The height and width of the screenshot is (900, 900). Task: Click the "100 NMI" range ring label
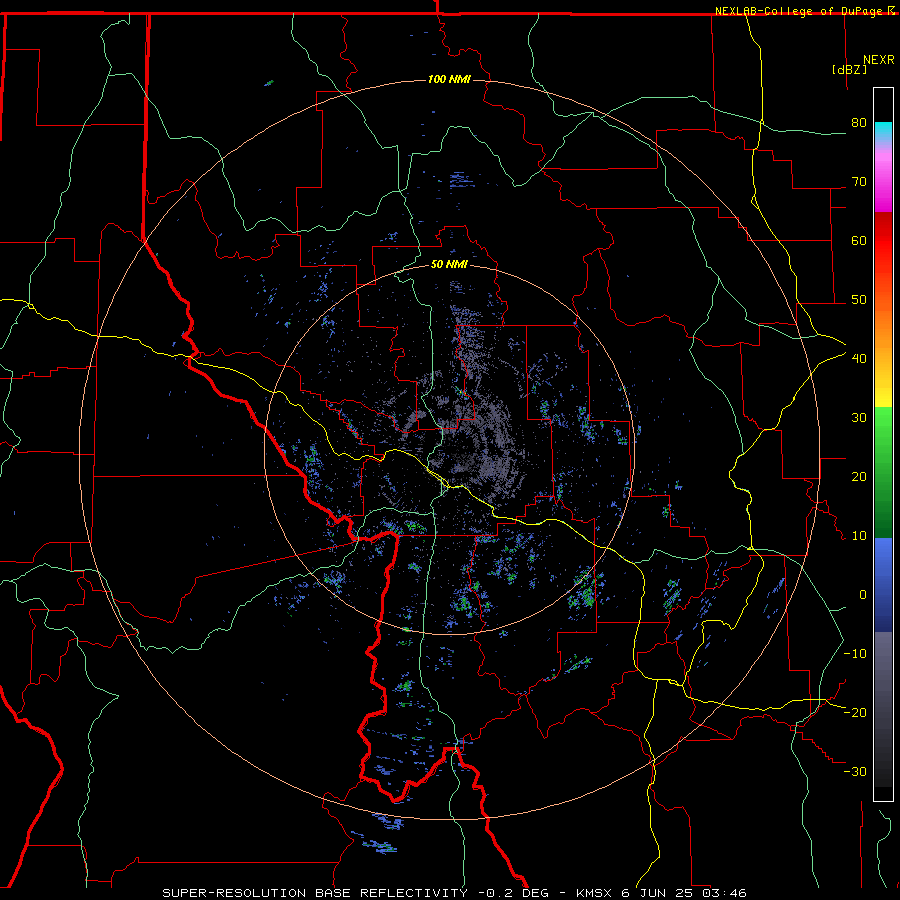coord(449,79)
